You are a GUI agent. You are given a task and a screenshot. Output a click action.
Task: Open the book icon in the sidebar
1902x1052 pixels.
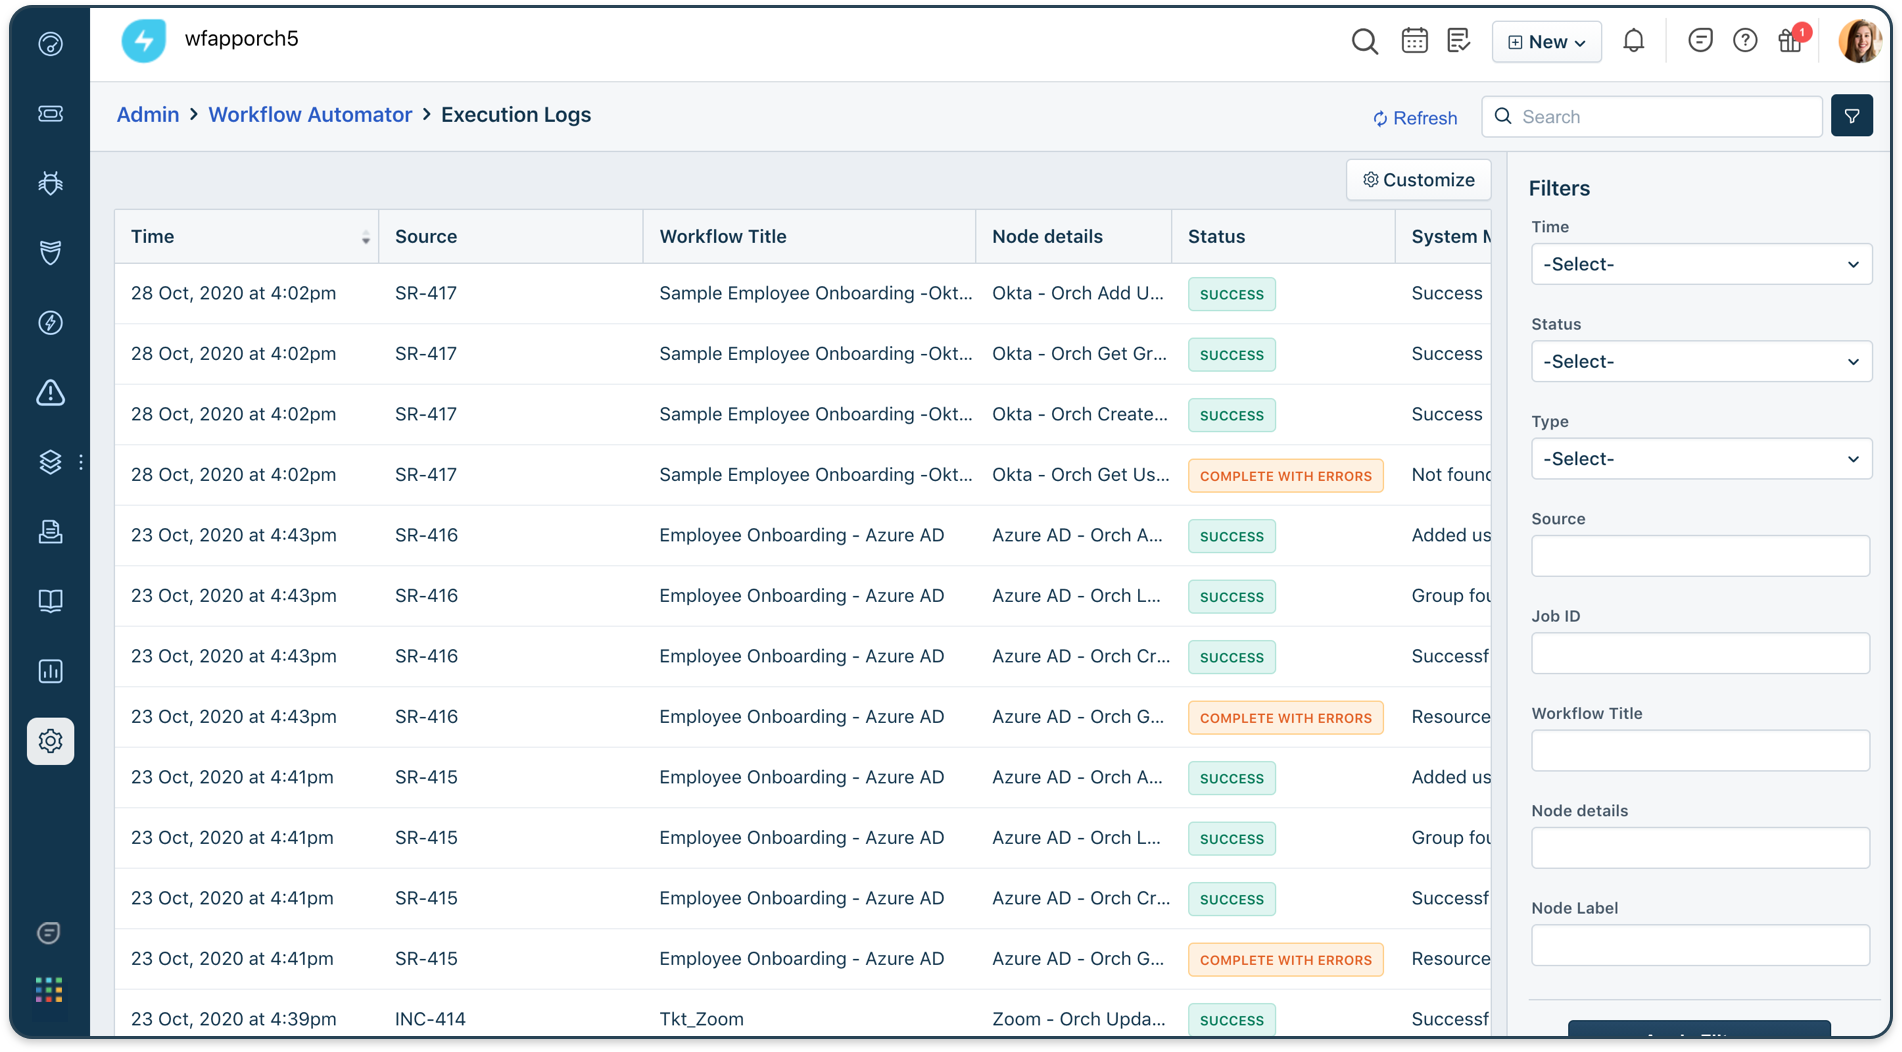(50, 601)
